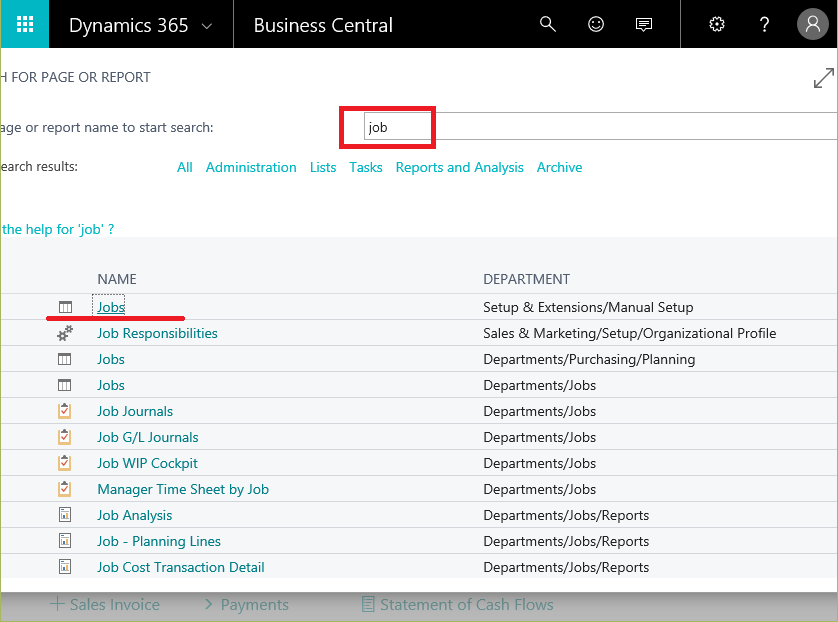This screenshot has width=838, height=622.
Task: Click task icon beside Manager Time Sheet by Job
Action: [65, 489]
